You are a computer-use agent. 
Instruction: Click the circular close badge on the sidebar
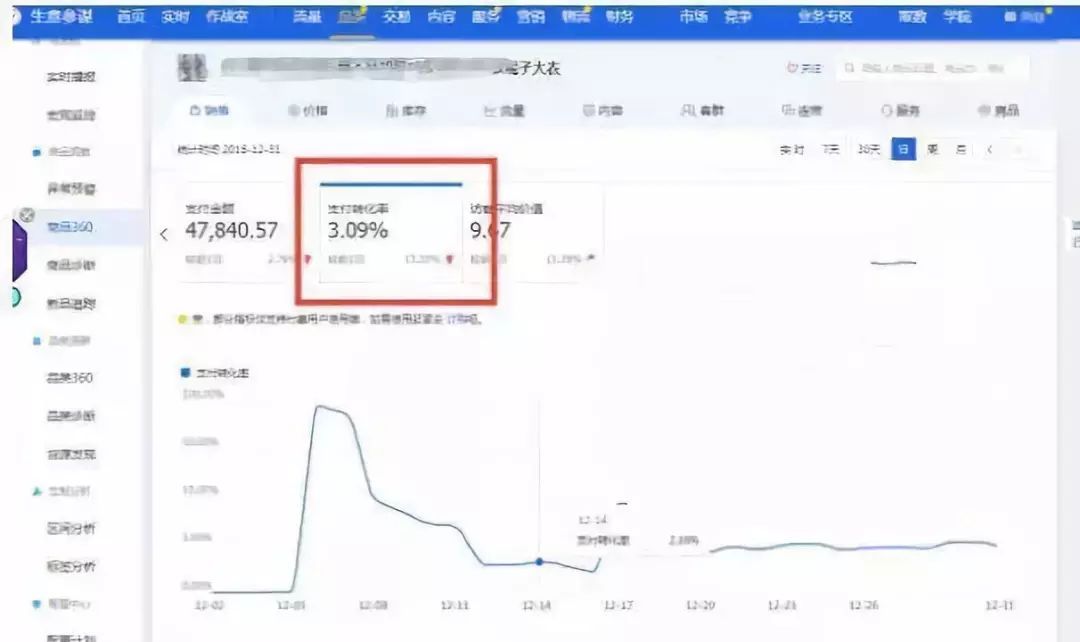[x=25, y=215]
